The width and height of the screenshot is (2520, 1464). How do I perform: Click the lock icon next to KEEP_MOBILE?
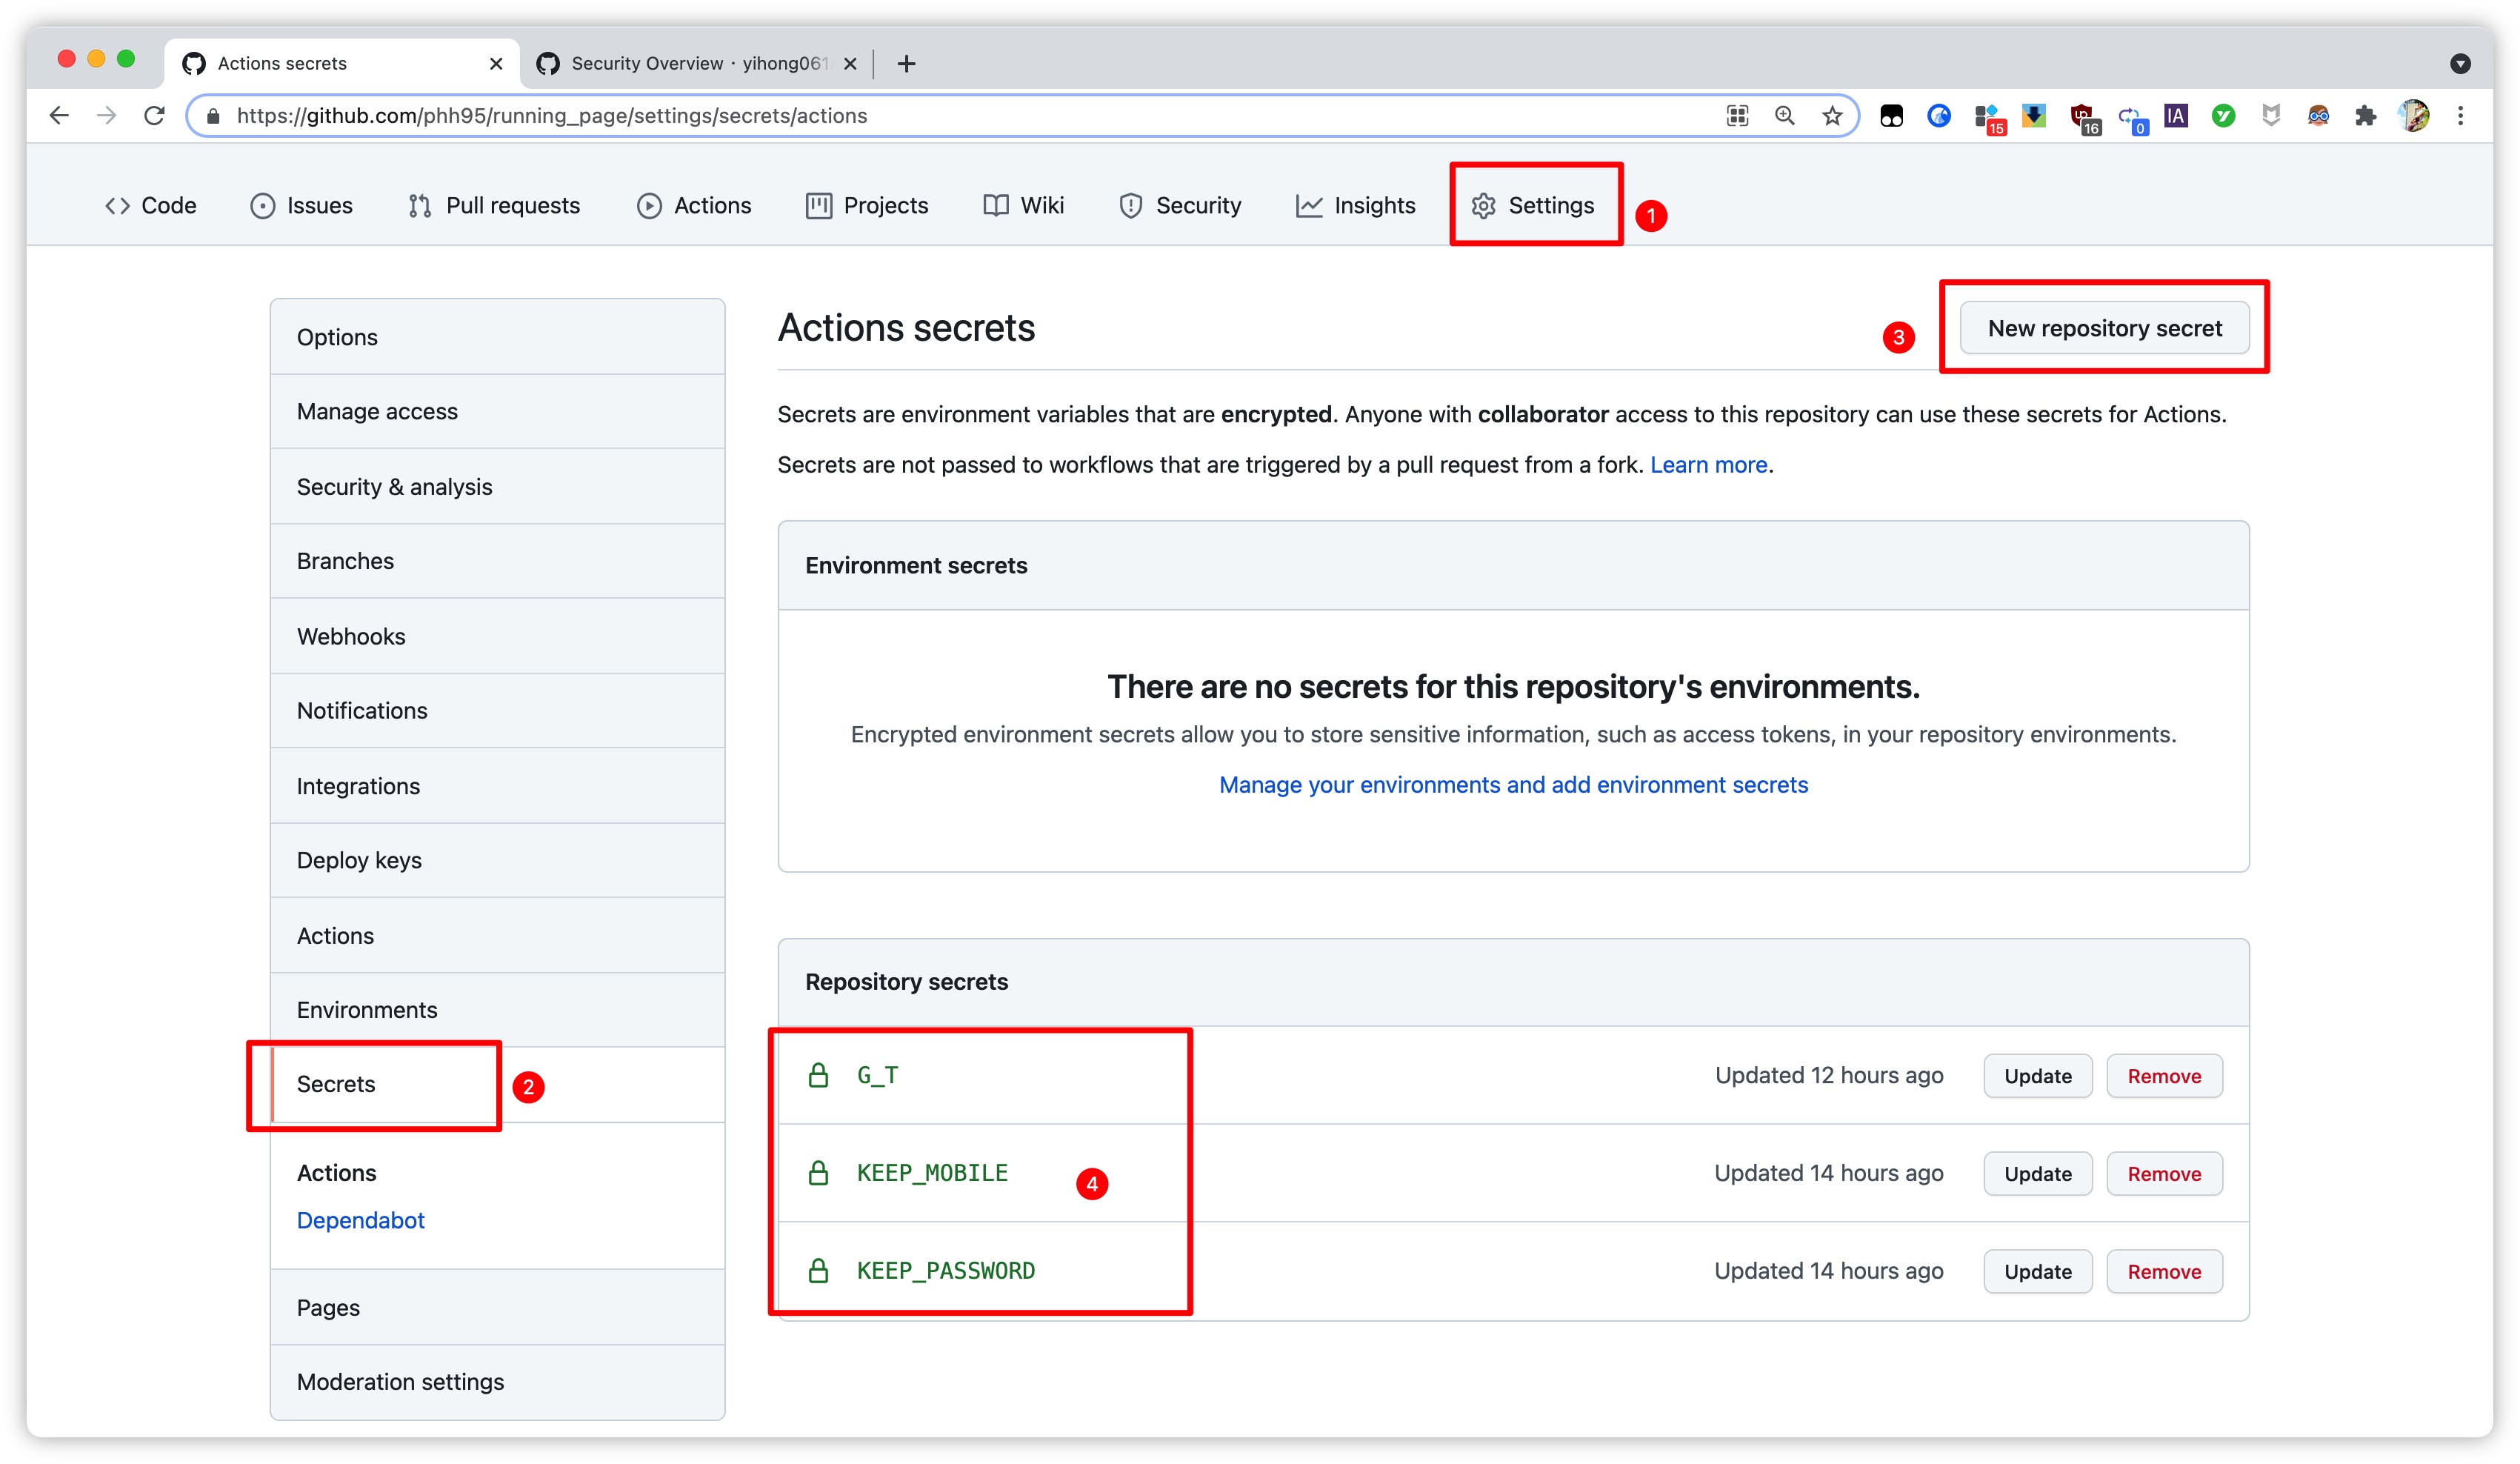819,1171
